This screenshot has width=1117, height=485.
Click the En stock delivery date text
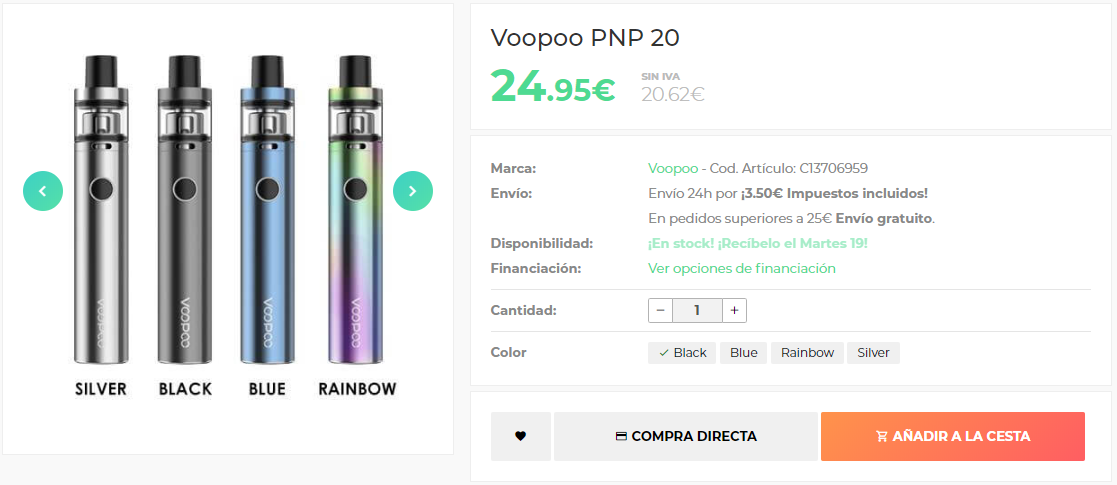(758, 244)
